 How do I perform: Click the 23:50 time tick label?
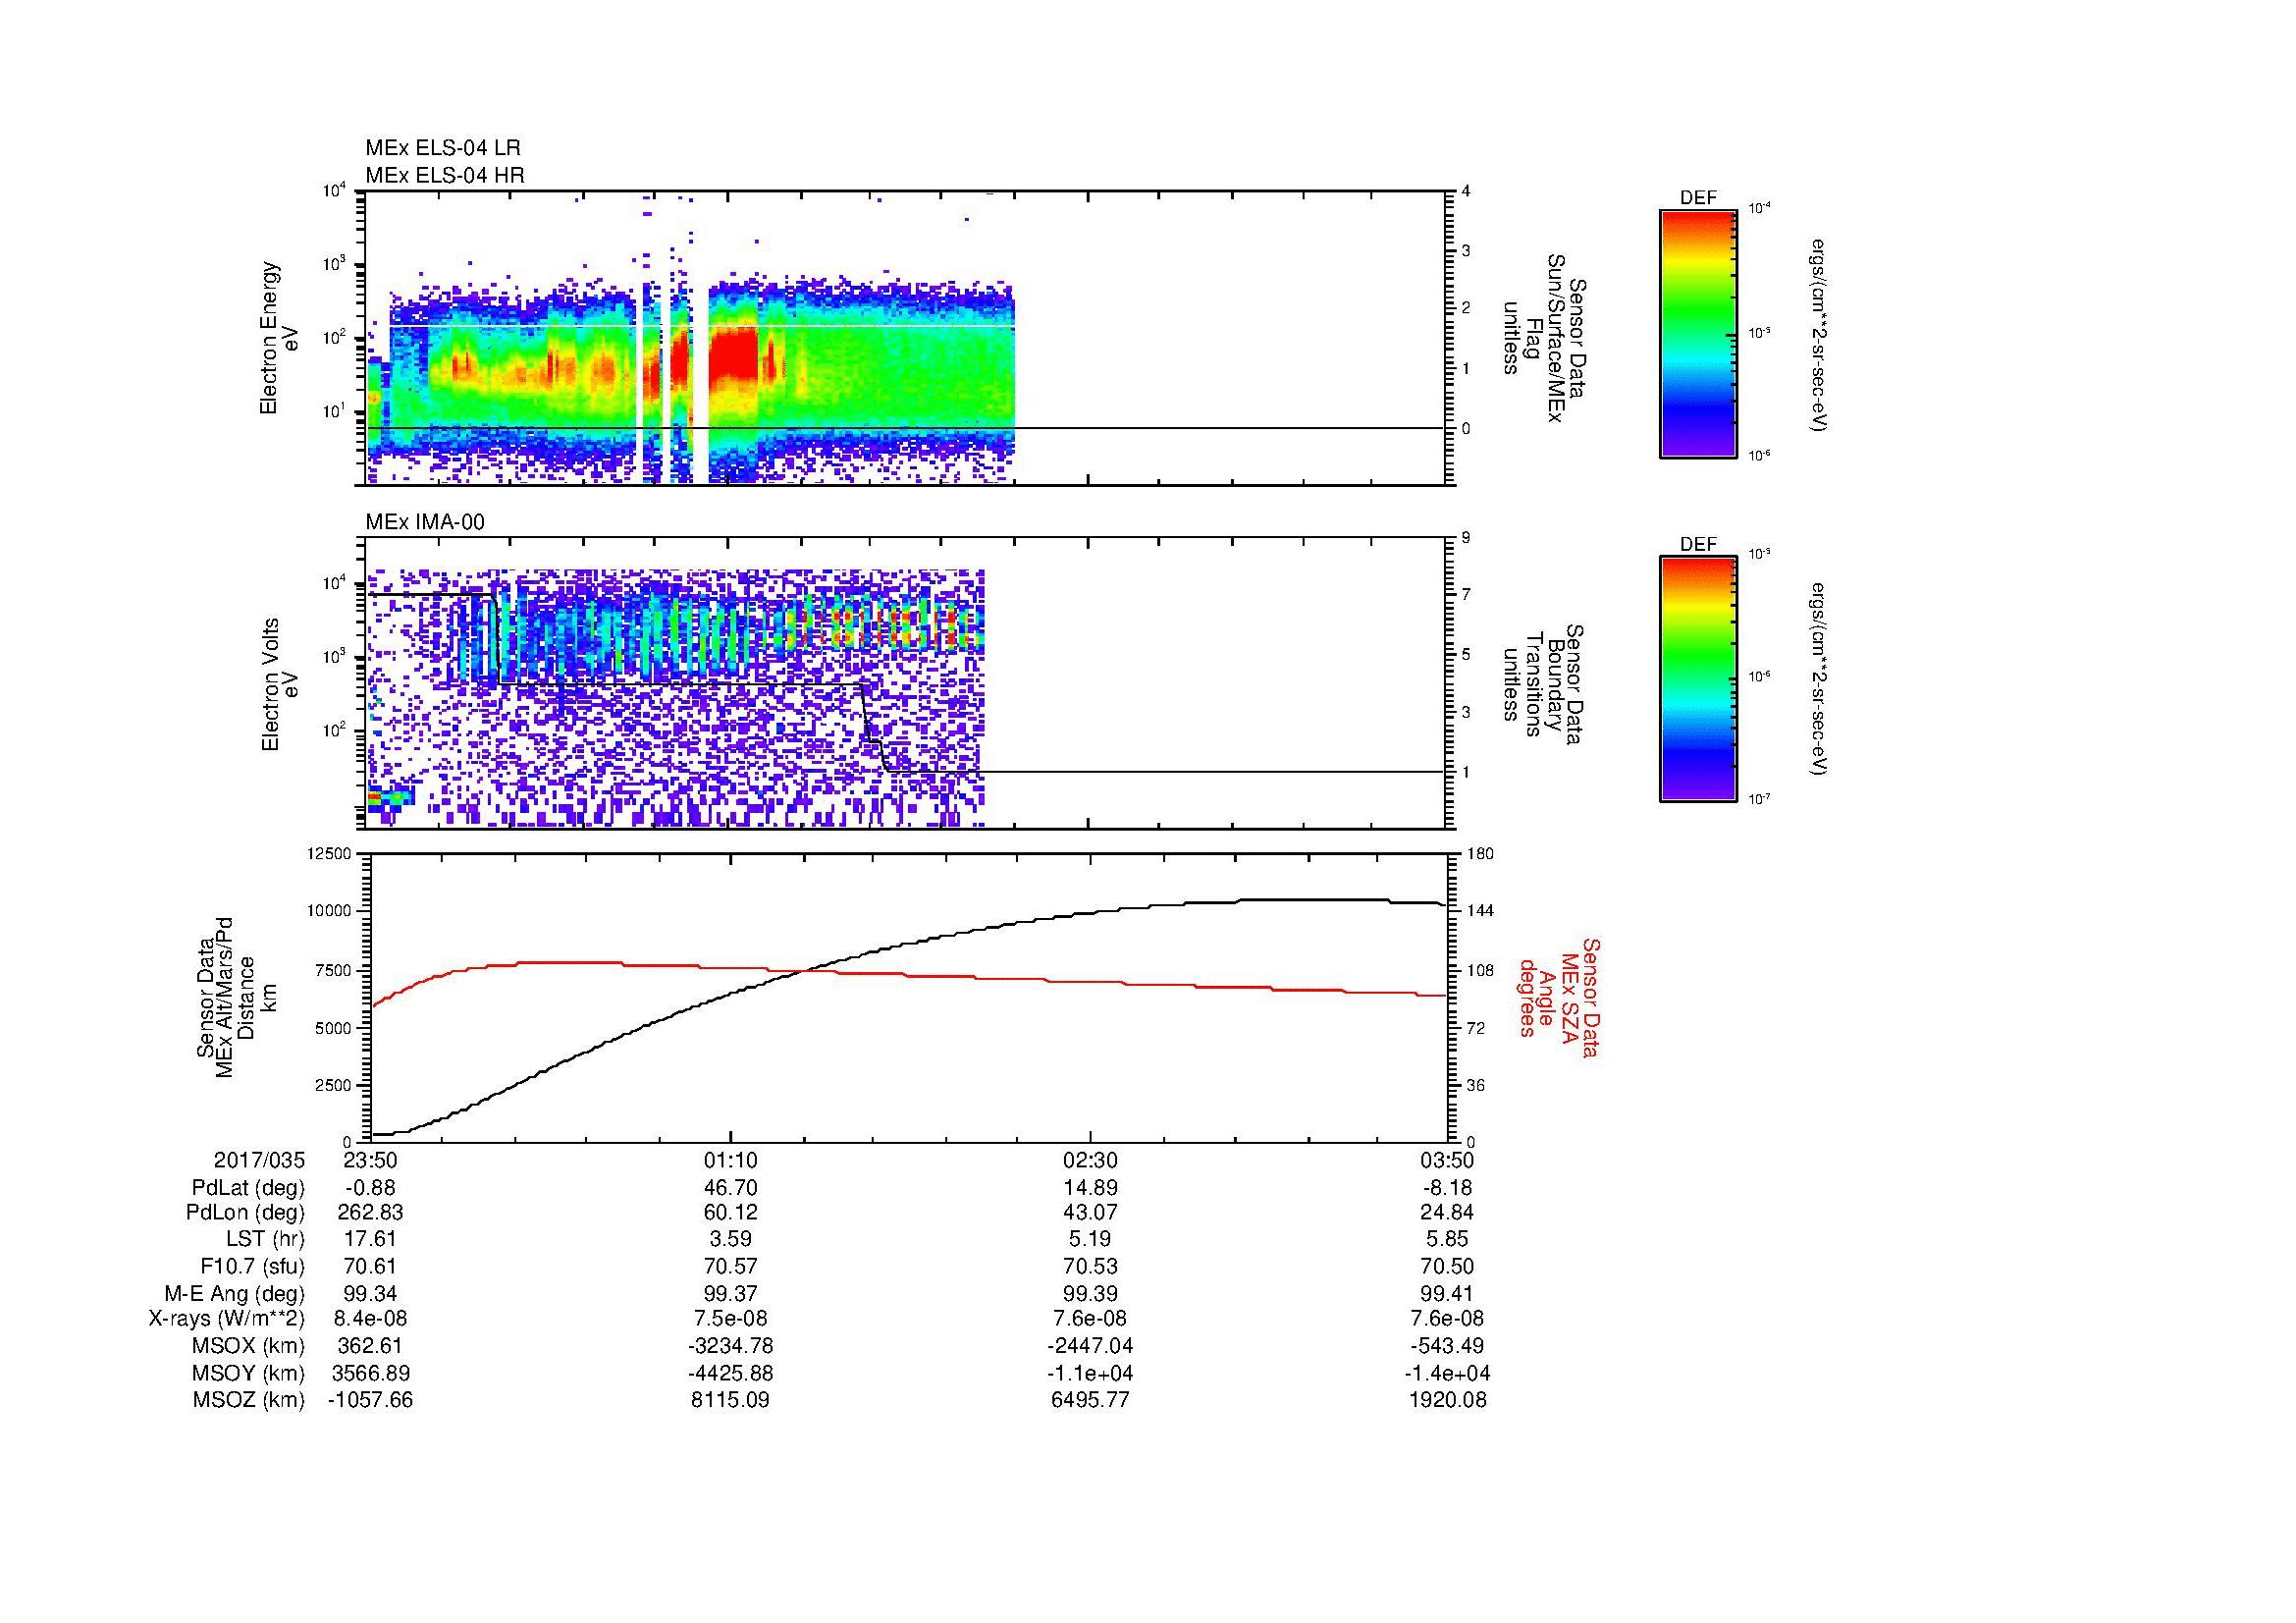point(371,1160)
